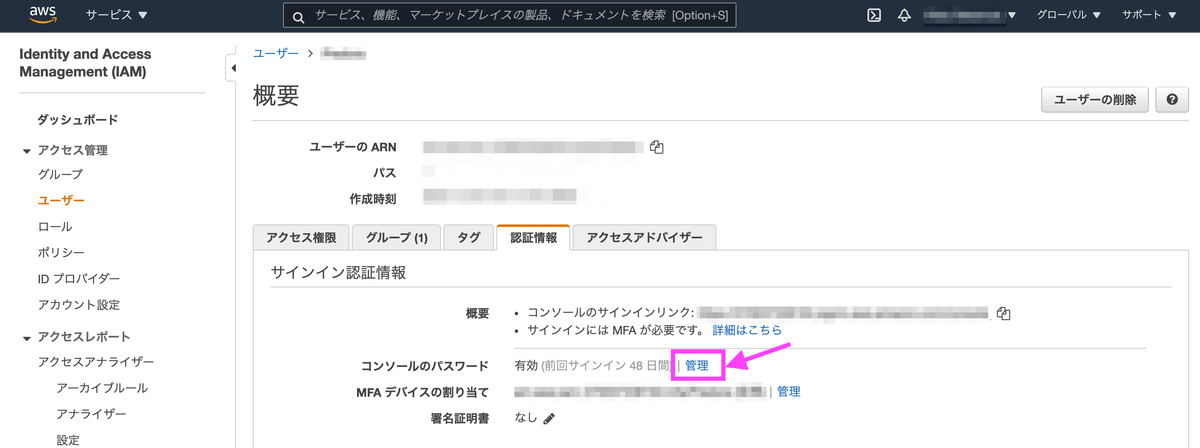This screenshot has width=1200, height=448.
Task: Click the search magnifier icon
Action: pos(298,17)
